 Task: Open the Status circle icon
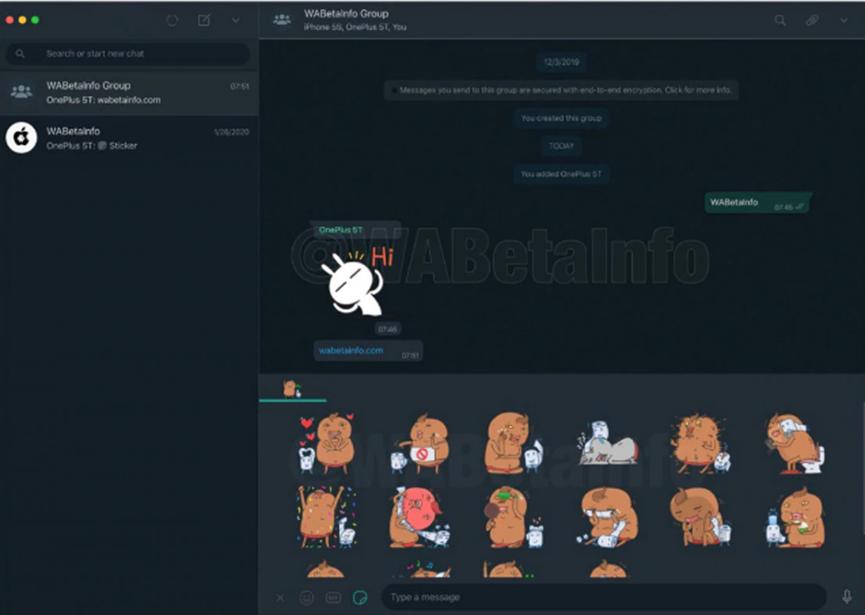tap(172, 20)
